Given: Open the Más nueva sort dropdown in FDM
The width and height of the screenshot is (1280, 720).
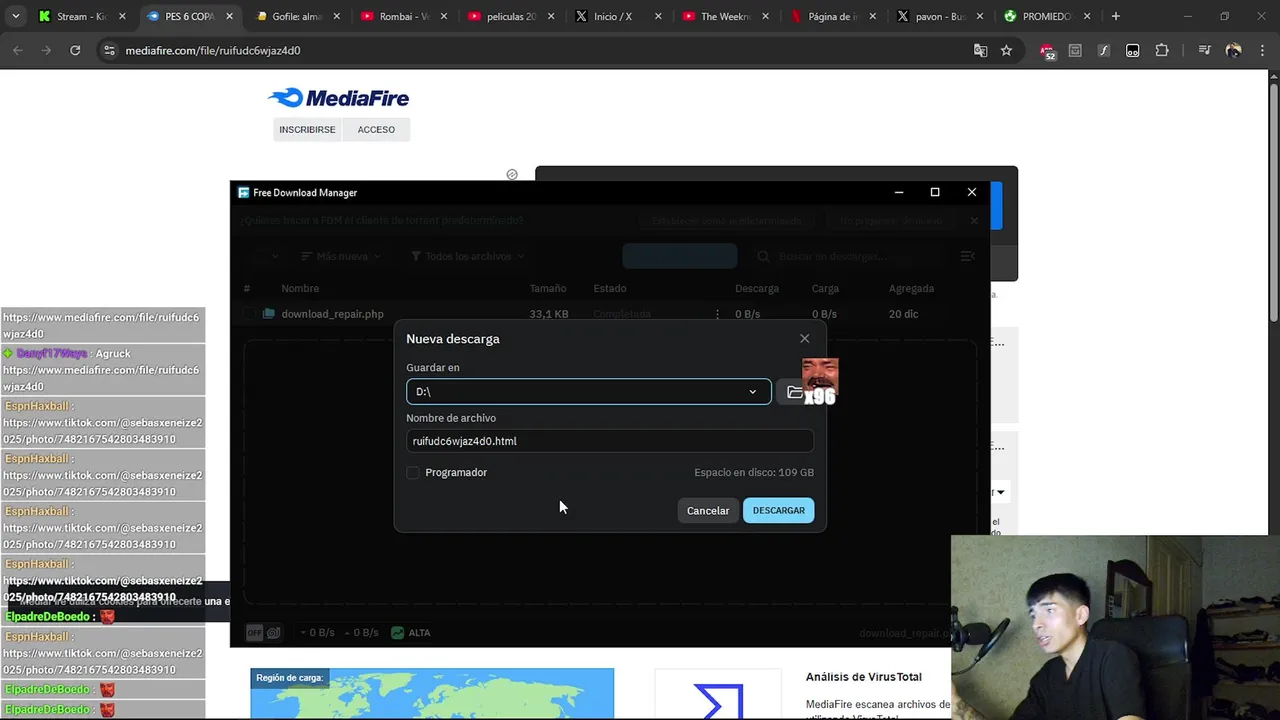Looking at the screenshot, I should [x=341, y=256].
